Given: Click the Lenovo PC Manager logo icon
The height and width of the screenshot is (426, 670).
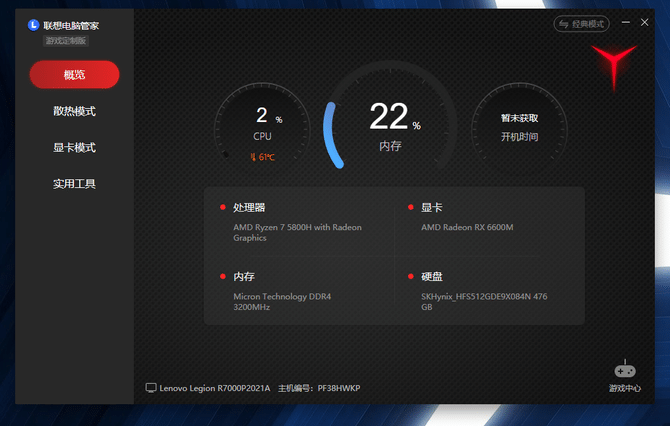Looking at the screenshot, I should click(34, 24).
